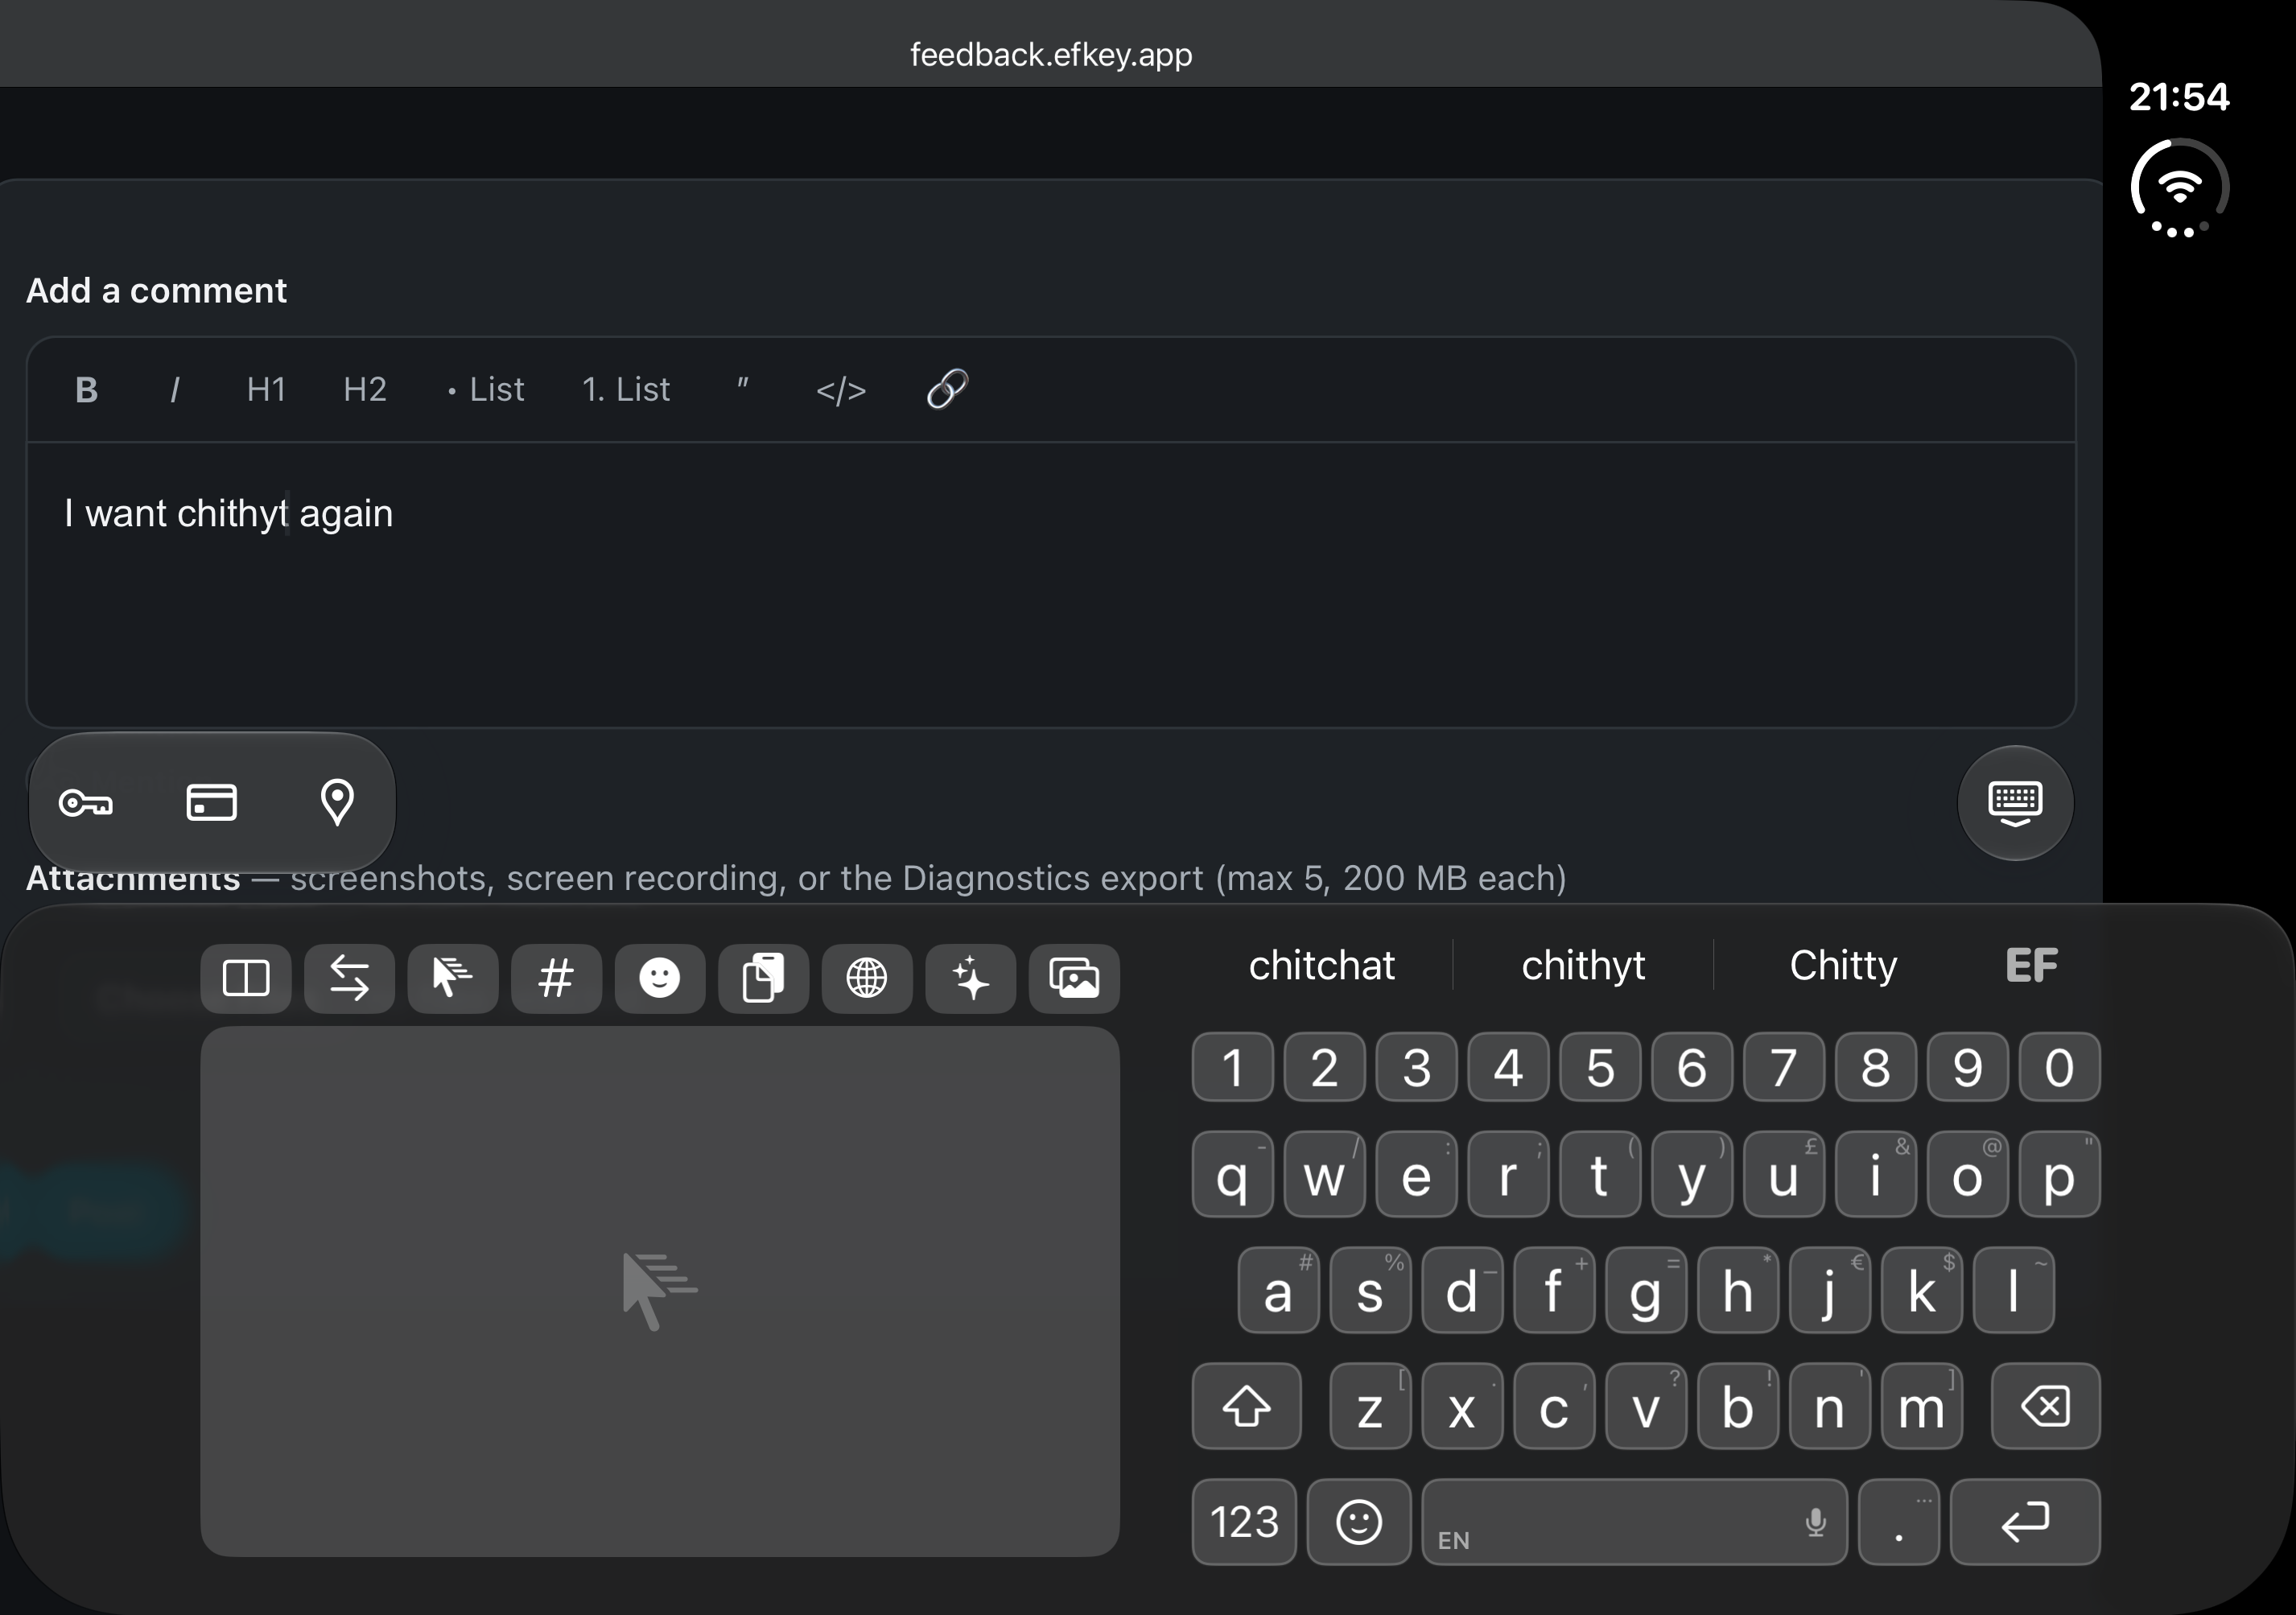Screen dimensions: 2296x1615
Task: Tap the period key
Action: click(1898, 1522)
